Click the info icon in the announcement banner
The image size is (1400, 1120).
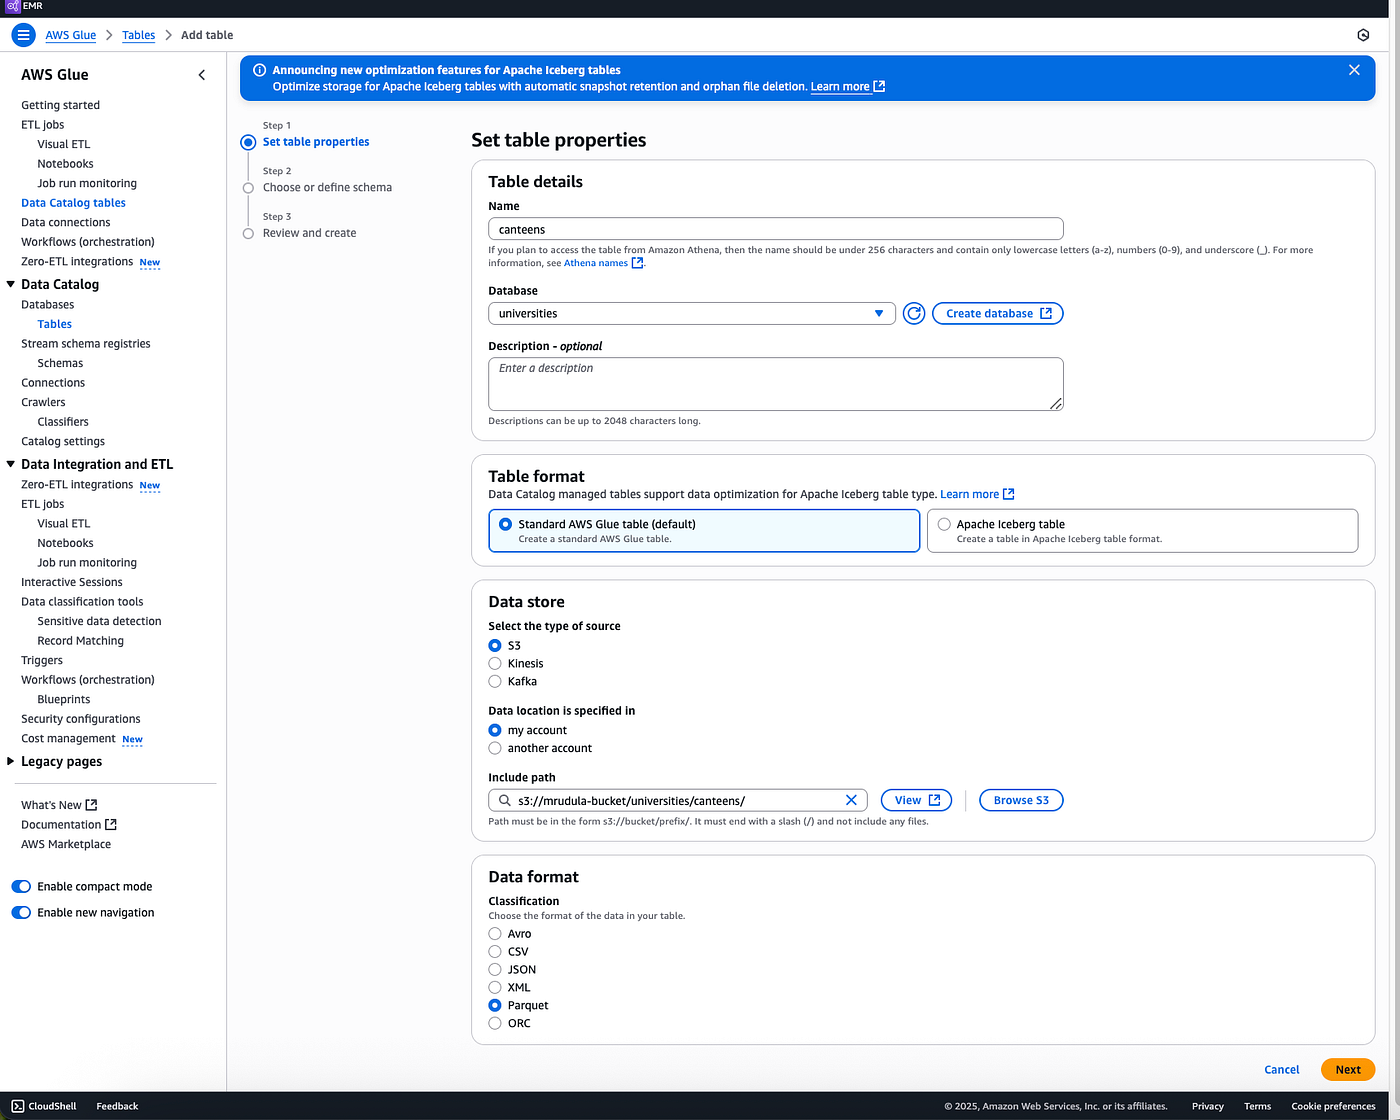coord(260,70)
